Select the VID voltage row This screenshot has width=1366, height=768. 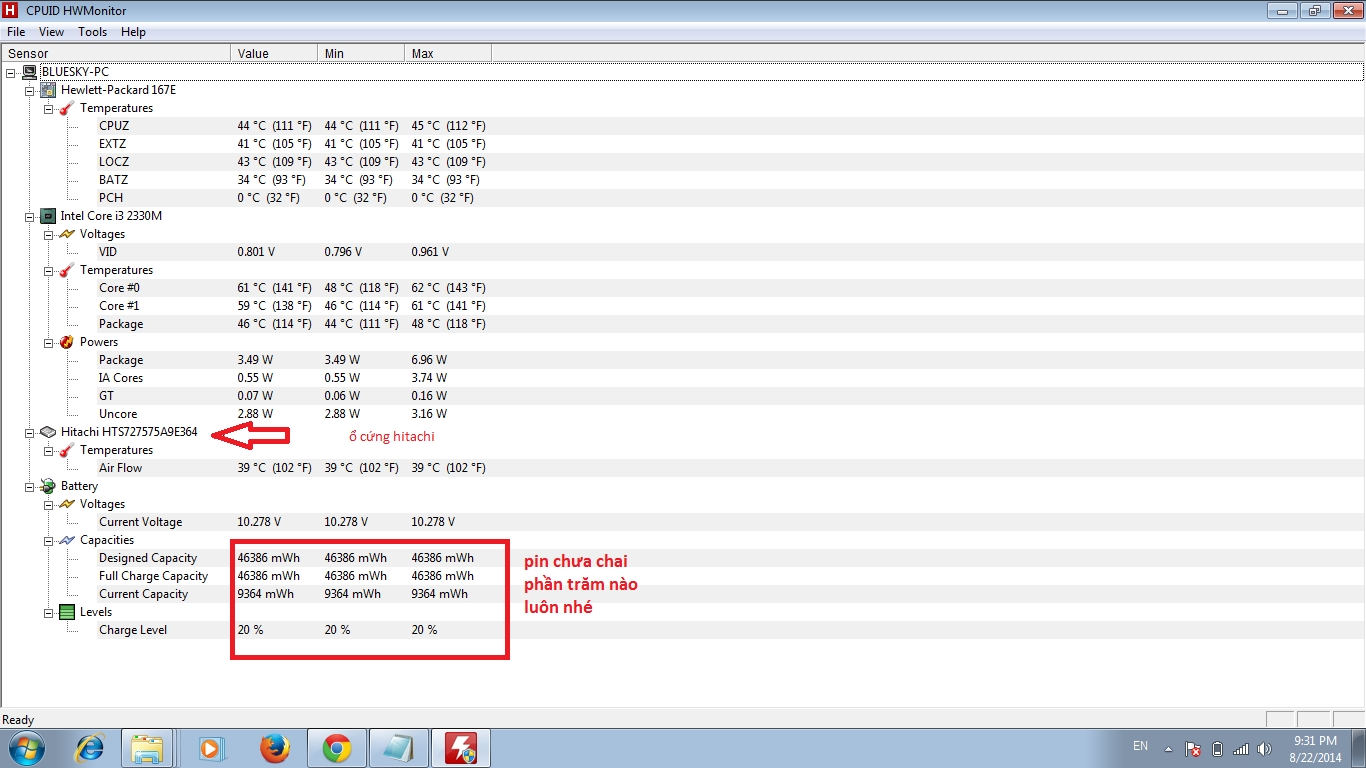pos(682,252)
